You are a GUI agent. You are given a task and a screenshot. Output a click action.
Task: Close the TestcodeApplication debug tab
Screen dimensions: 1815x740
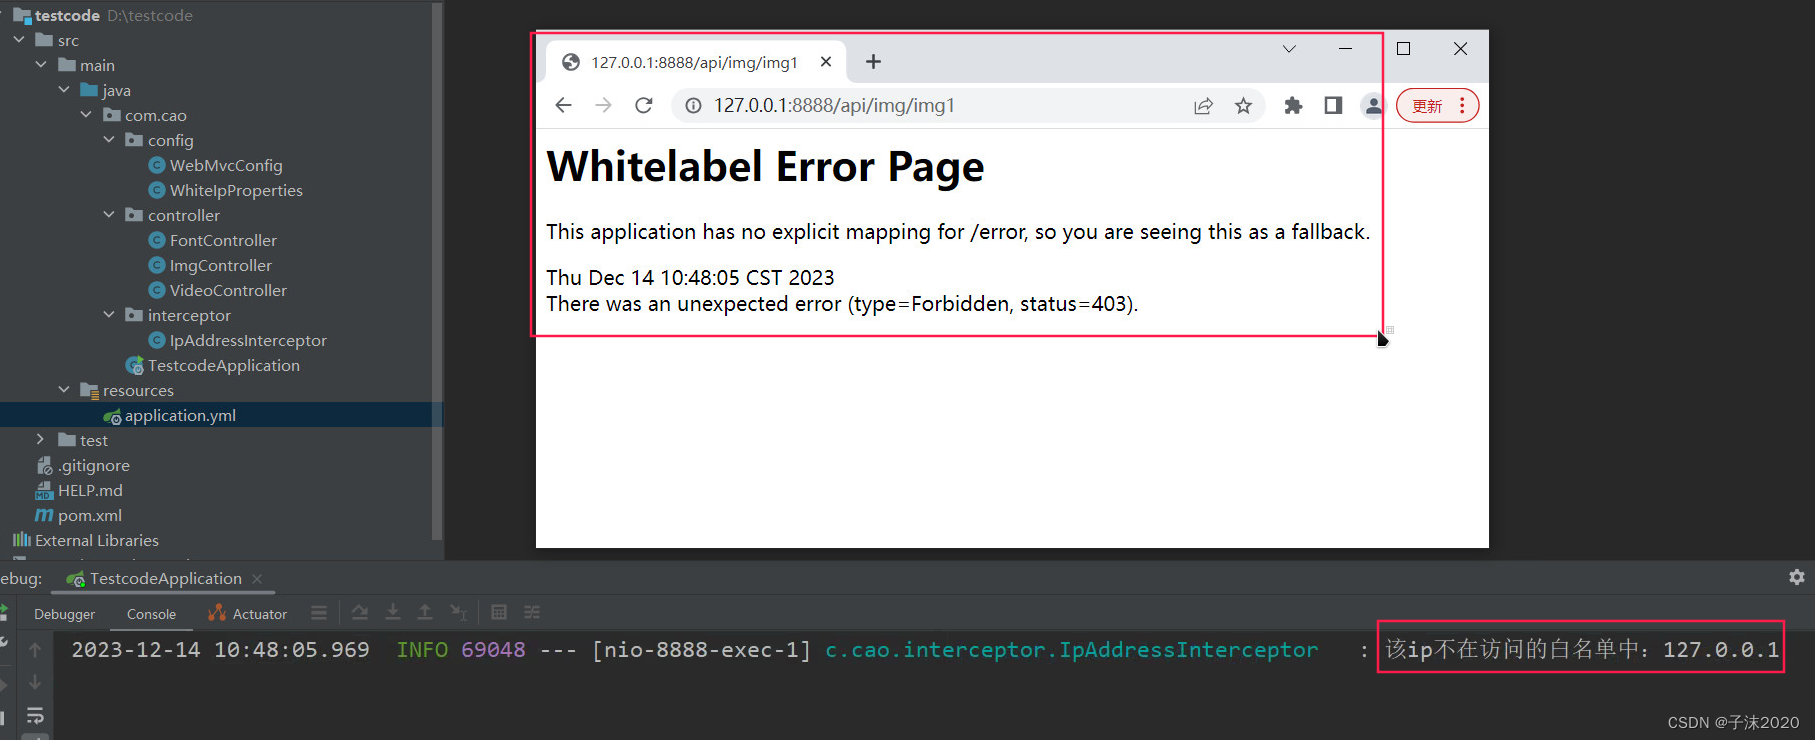pyautogui.click(x=257, y=579)
